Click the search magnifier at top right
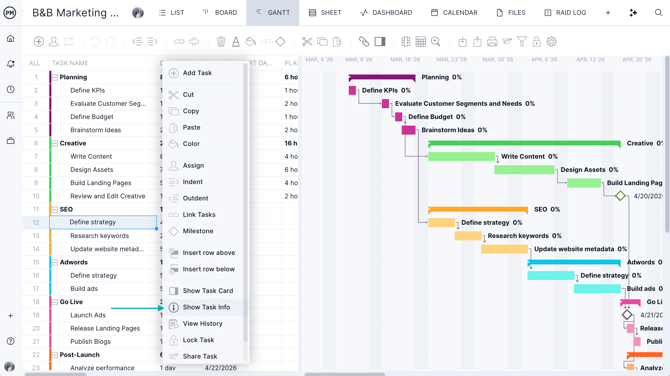This screenshot has width=670, height=376. (x=658, y=12)
